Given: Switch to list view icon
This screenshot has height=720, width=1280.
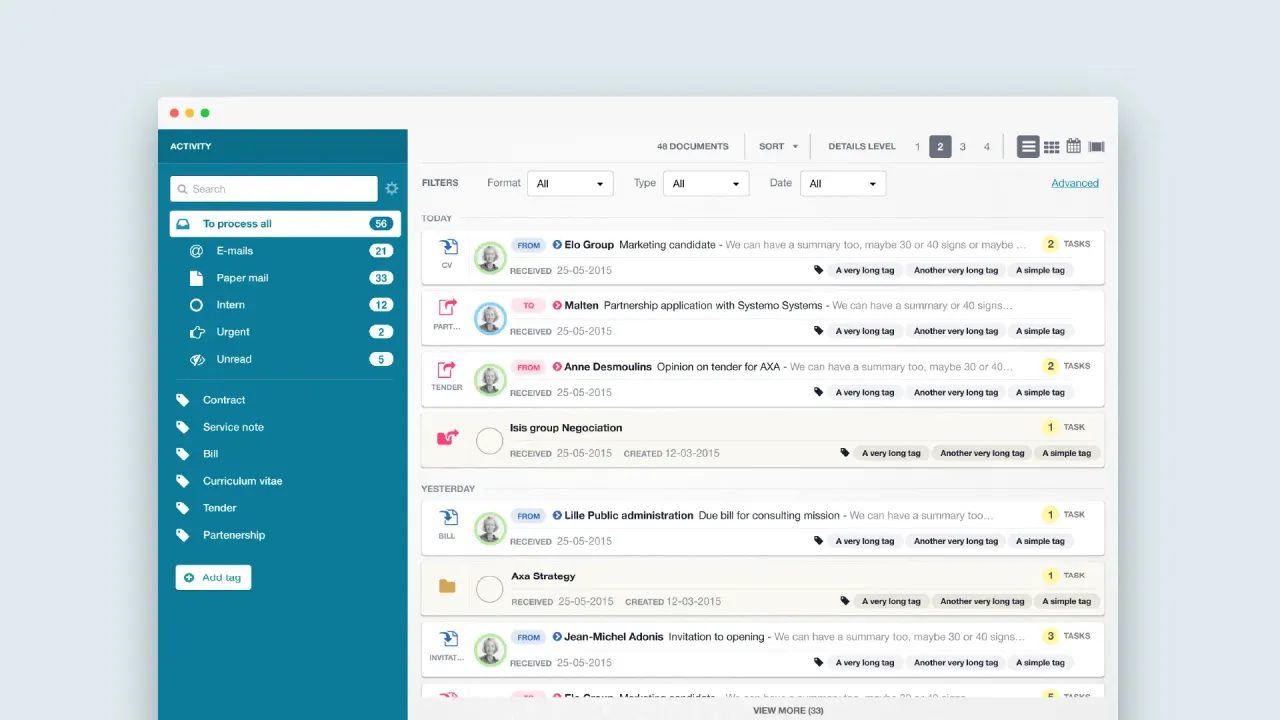Looking at the screenshot, I should coord(1028,147).
